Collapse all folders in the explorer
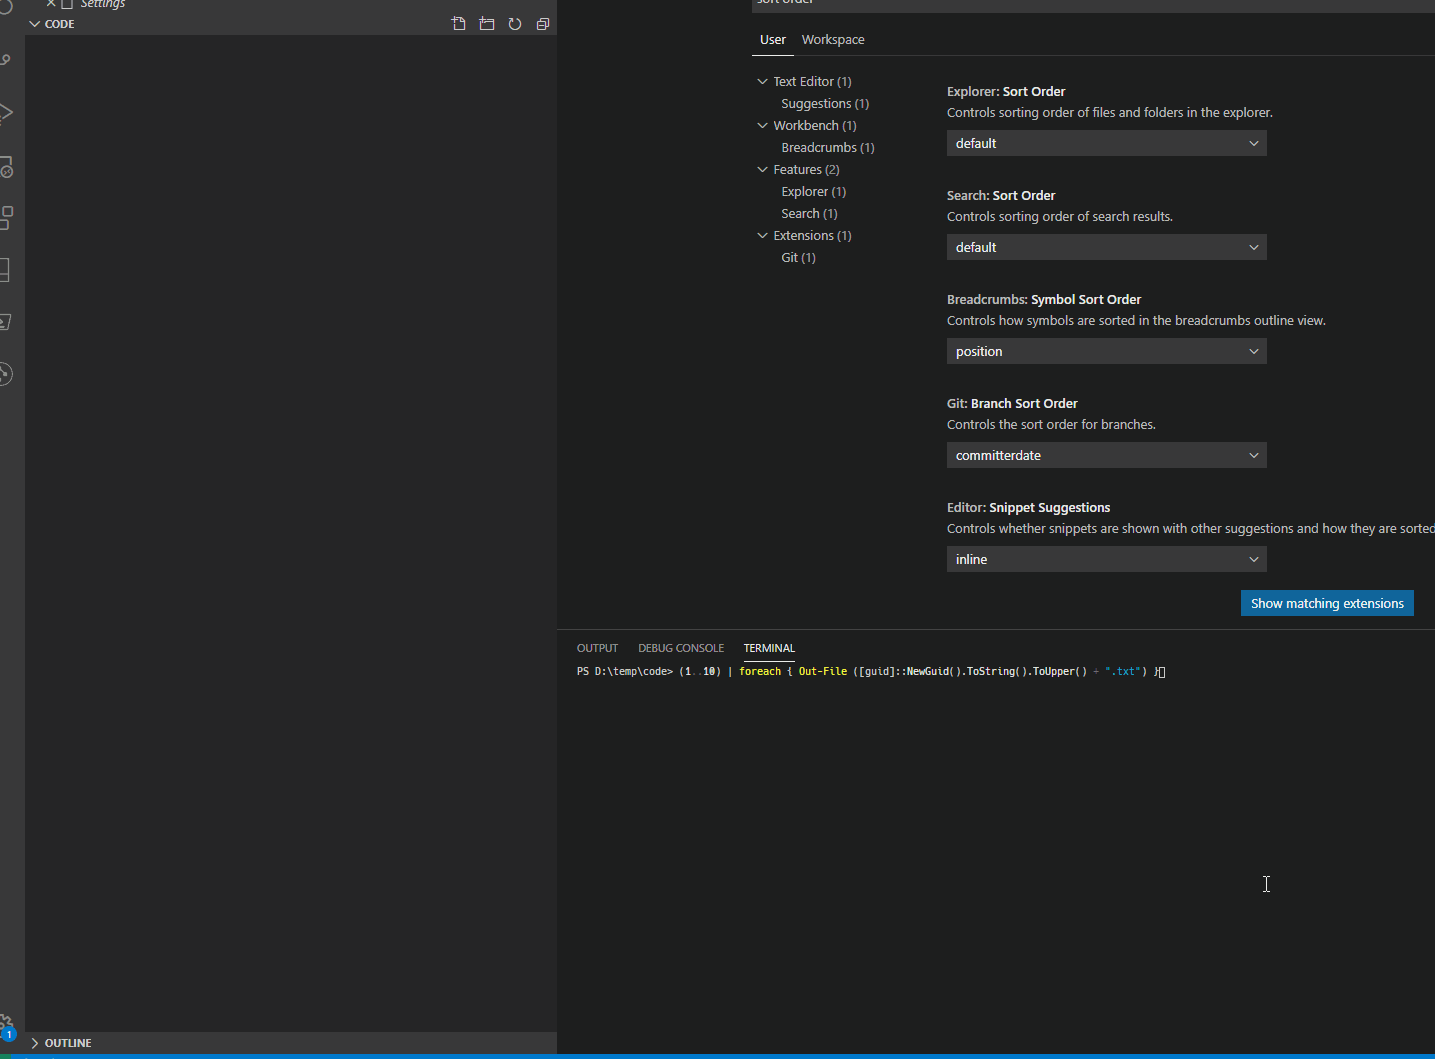The image size is (1435, 1059). point(542,23)
